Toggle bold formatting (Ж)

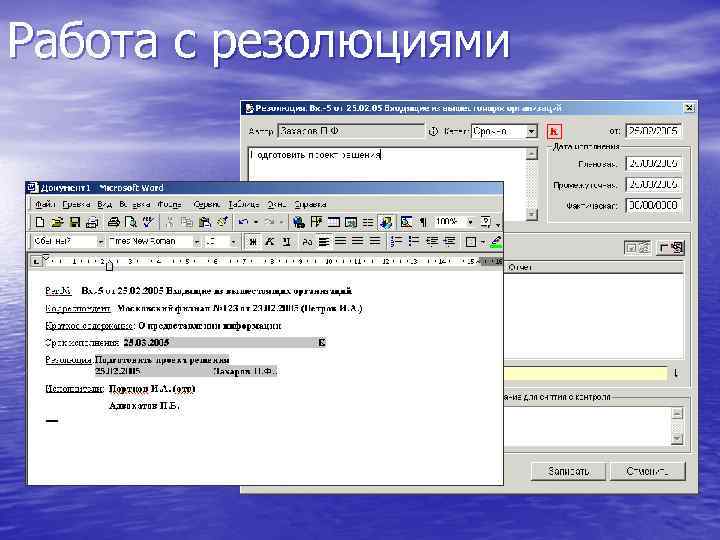[253, 242]
